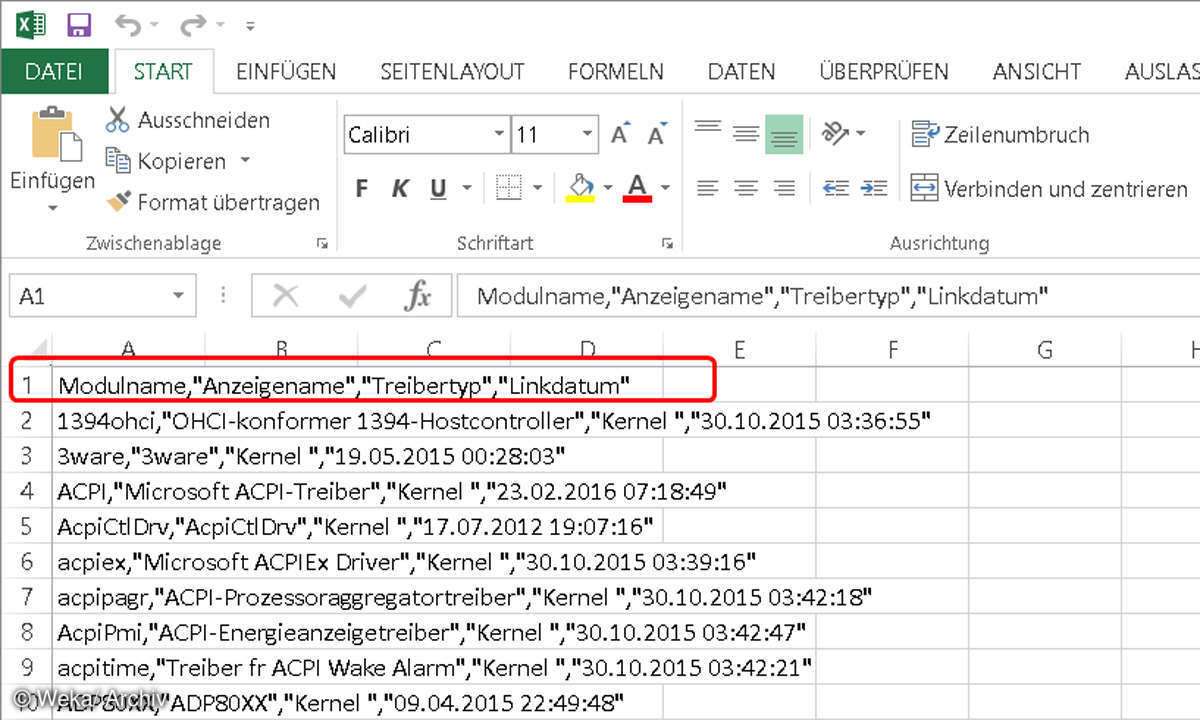1200x720 pixels.
Task: Click Format übertragen paintbrush
Action: [213, 202]
